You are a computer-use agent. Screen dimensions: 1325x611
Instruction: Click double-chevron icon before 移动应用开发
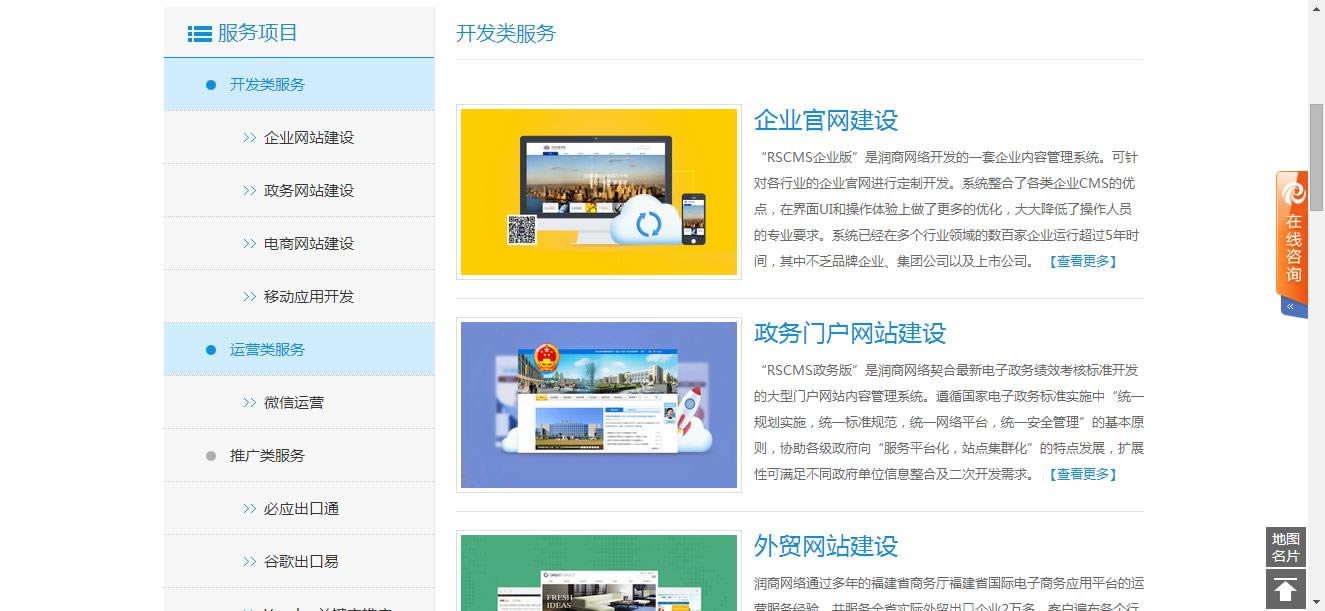250,297
